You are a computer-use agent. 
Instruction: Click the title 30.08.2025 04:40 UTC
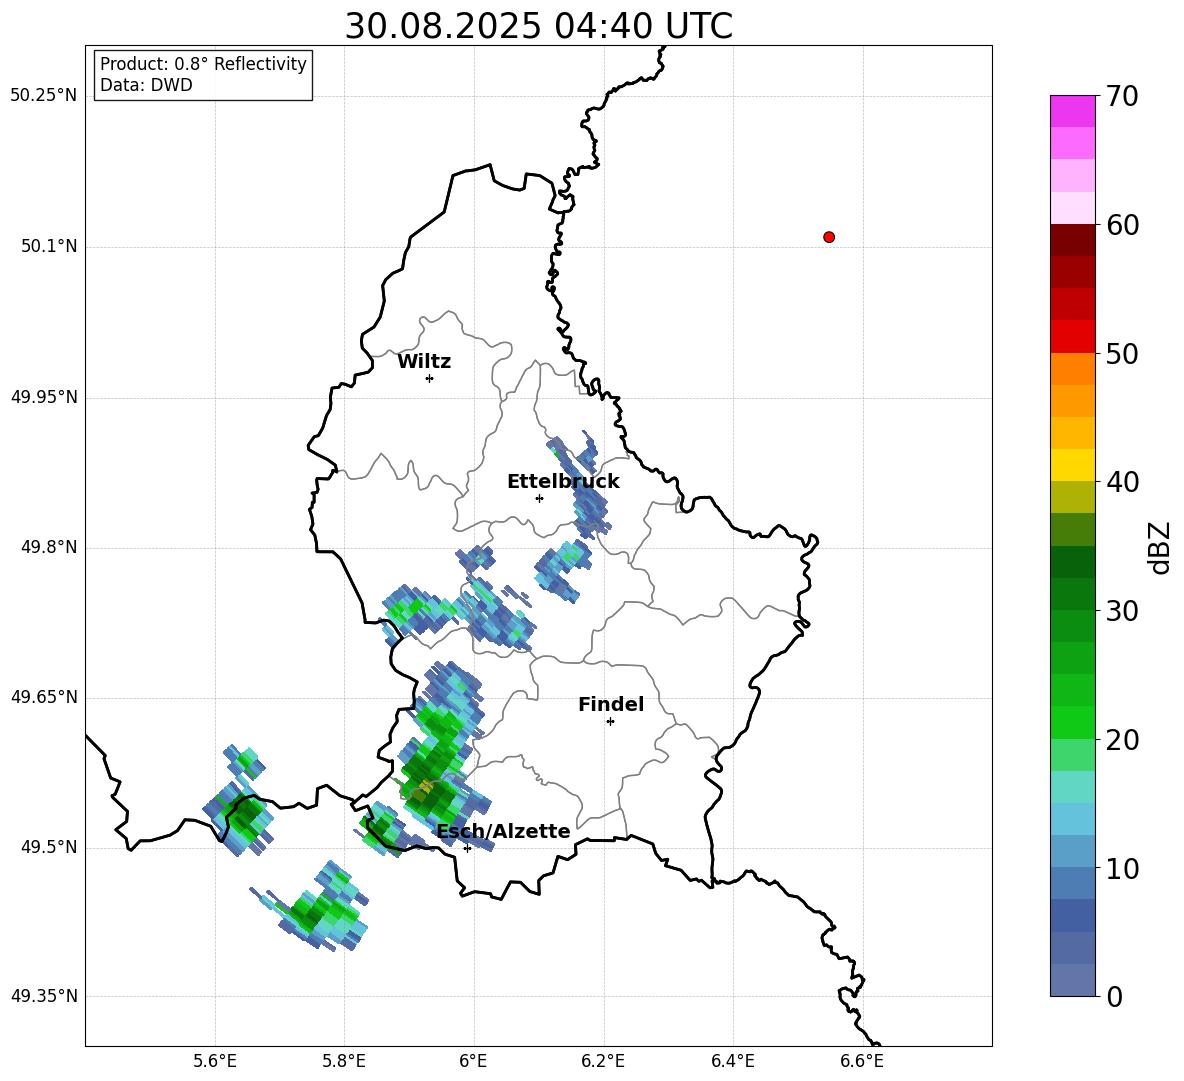coord(538,26)
